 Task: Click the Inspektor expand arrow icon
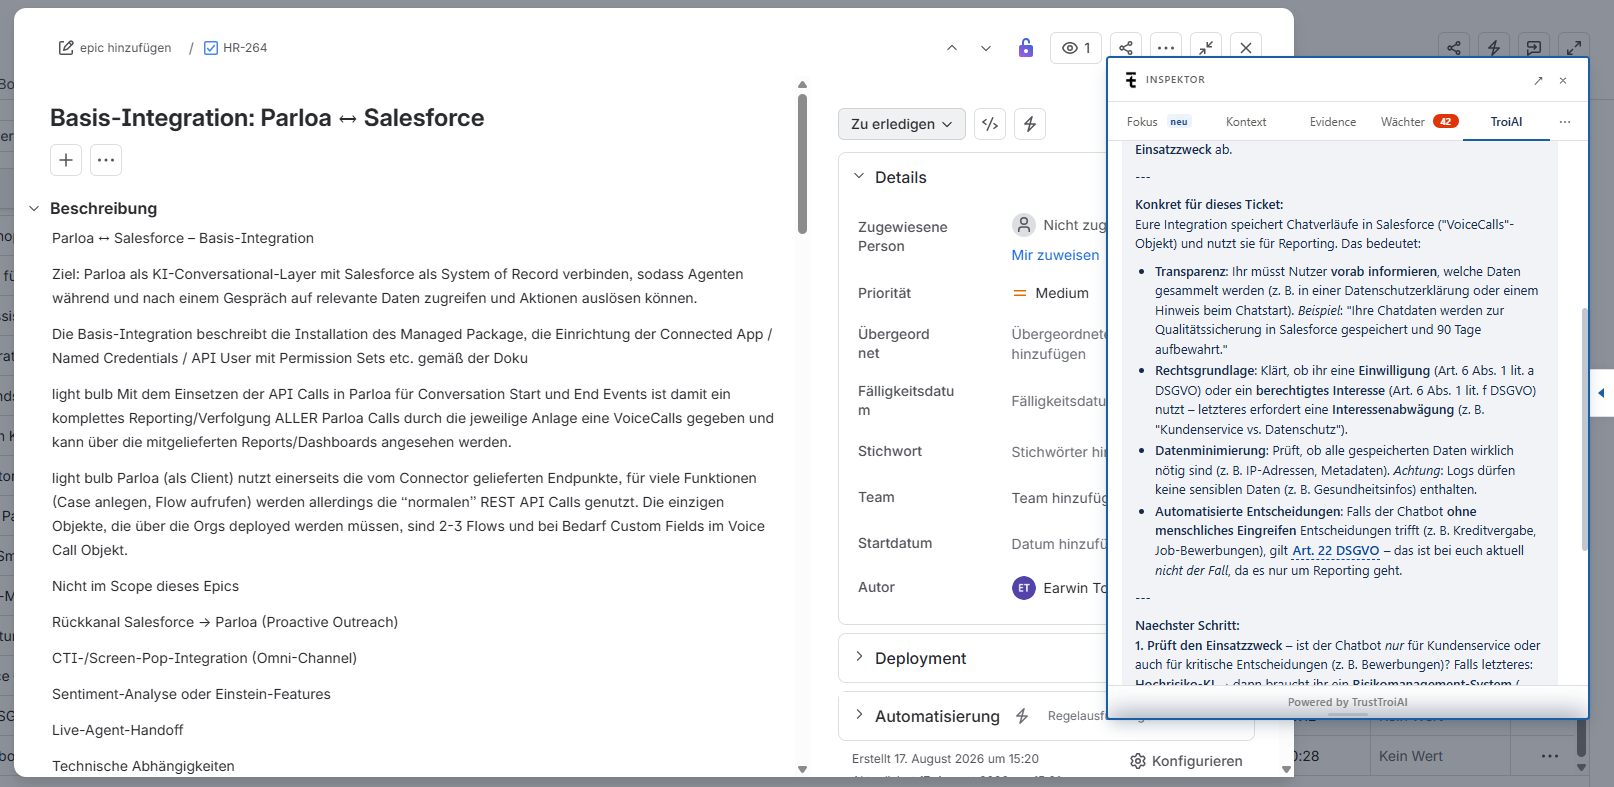(1538, 80)
